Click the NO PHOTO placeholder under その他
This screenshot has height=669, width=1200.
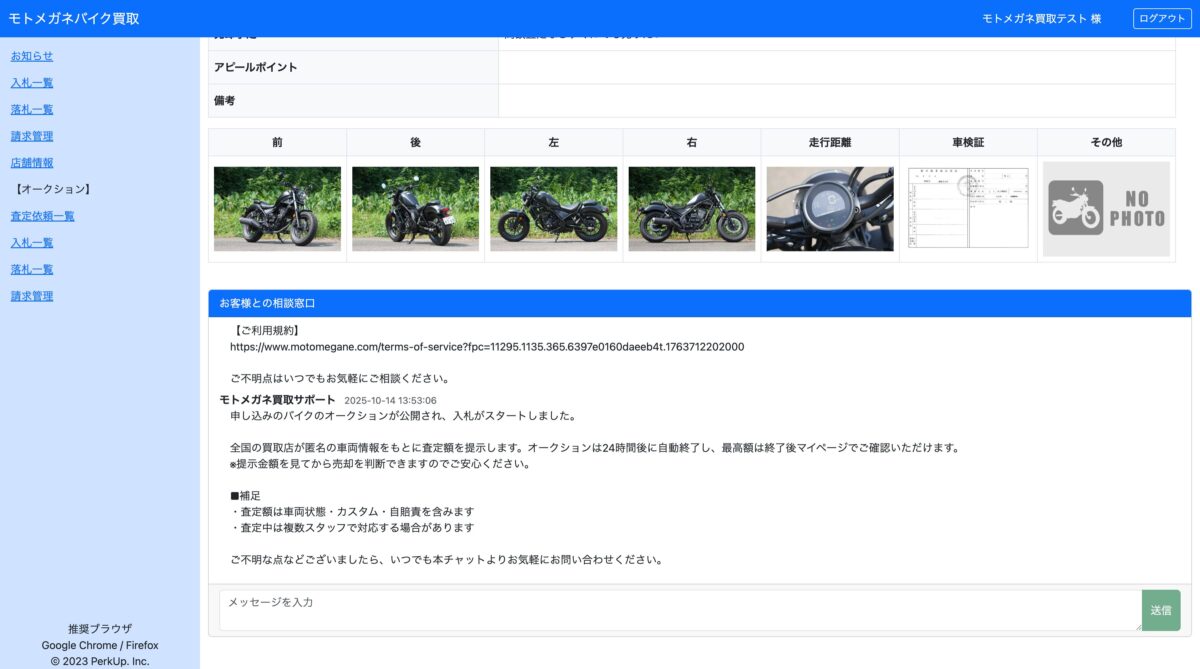click(x=1106, y=208)
